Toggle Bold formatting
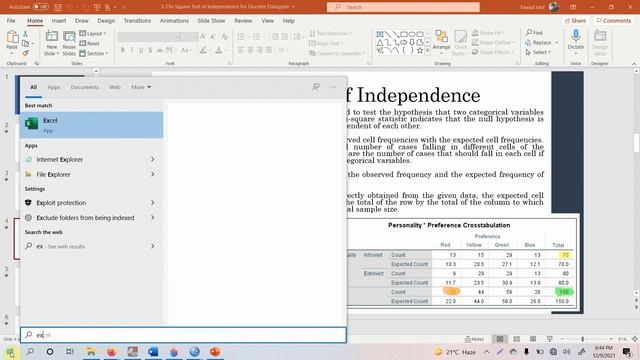The width and height of the screenshot is (640, 360). pos(122,50)
